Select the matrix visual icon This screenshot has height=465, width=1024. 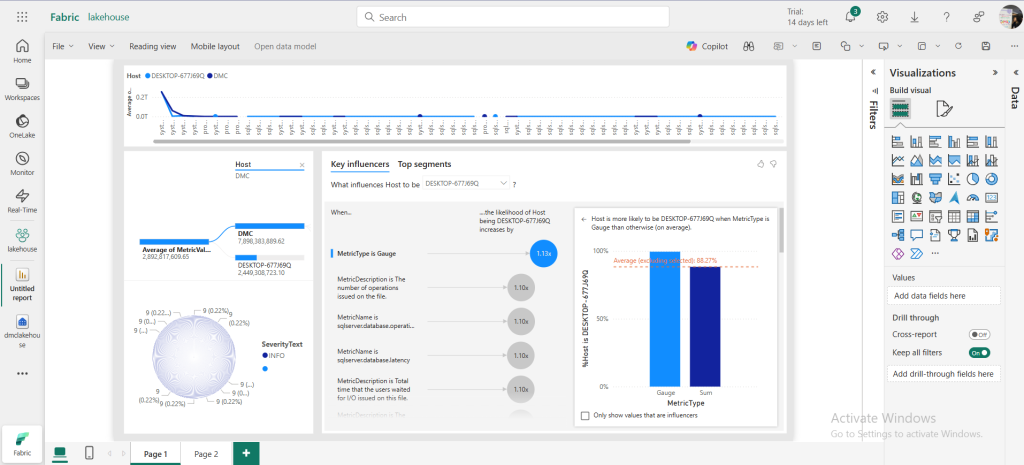[x=973, y=216]
